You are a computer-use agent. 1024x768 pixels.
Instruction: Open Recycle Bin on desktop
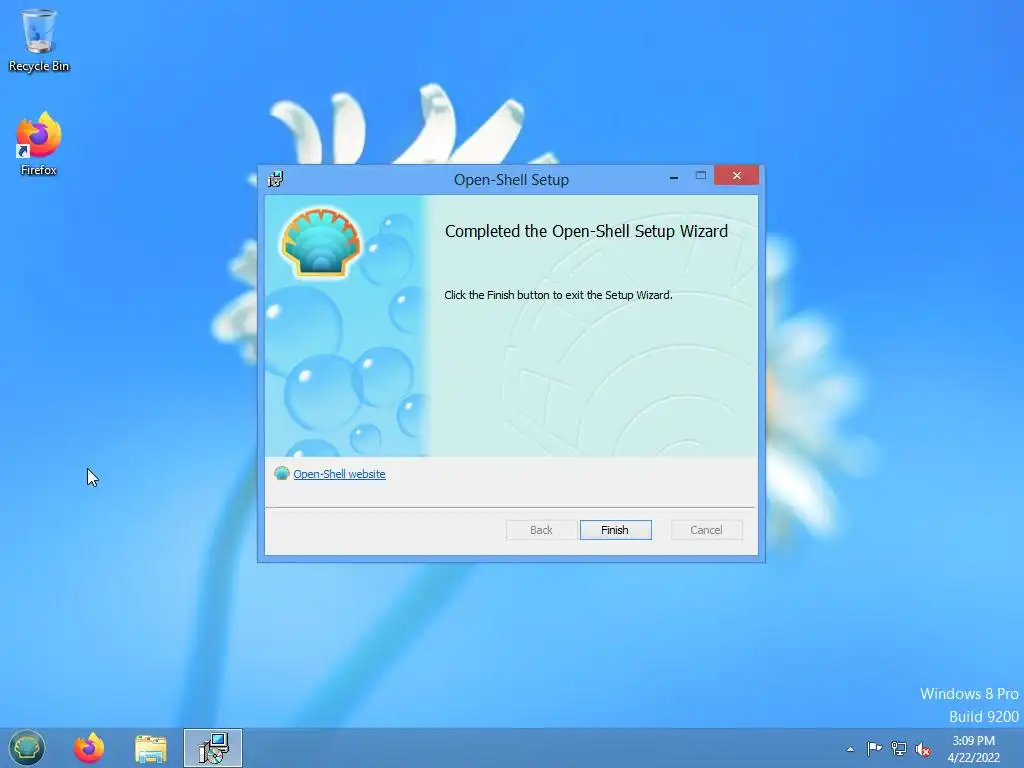click(x=39, y=40)
